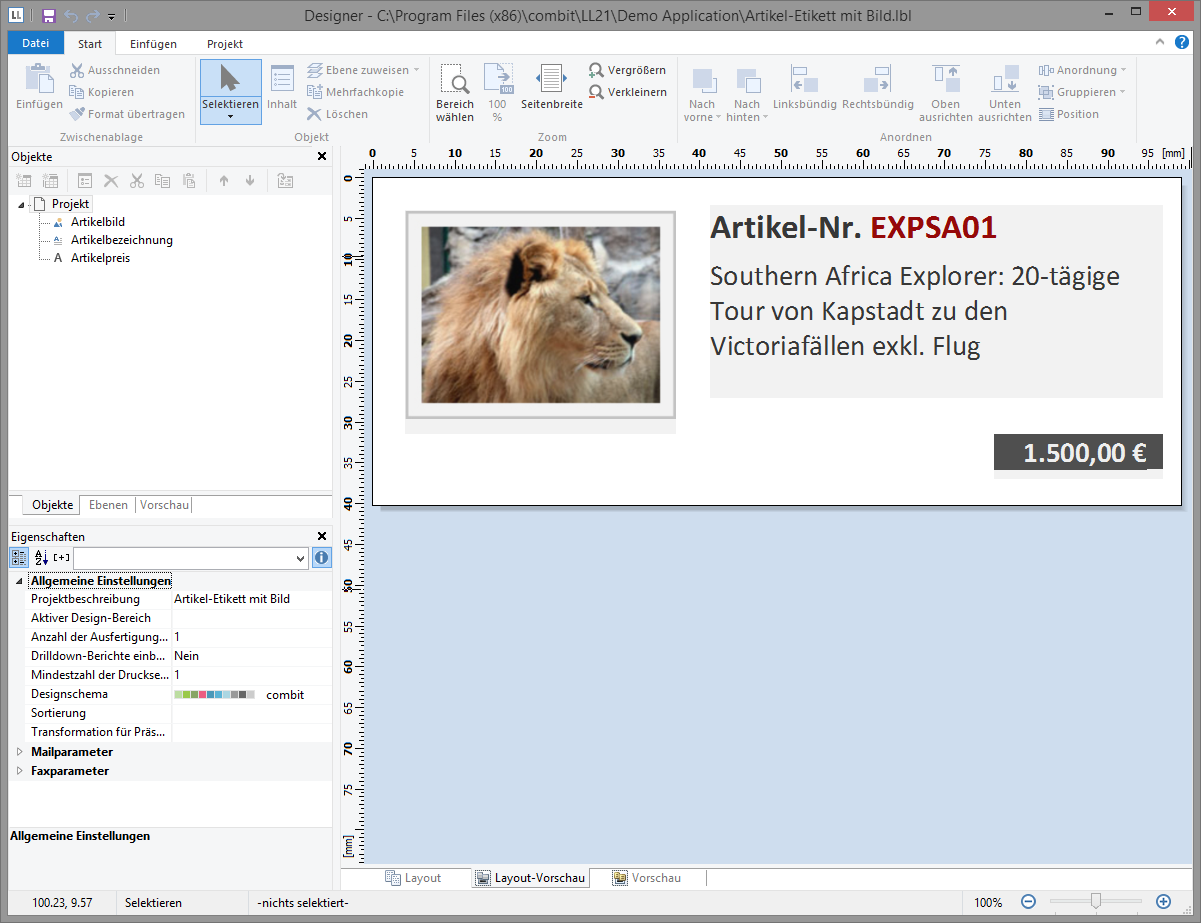Click the Bereich wählen zoom icon
Image resolution: width=1201 pixels, height=923 pixels.
coord(455,80)
